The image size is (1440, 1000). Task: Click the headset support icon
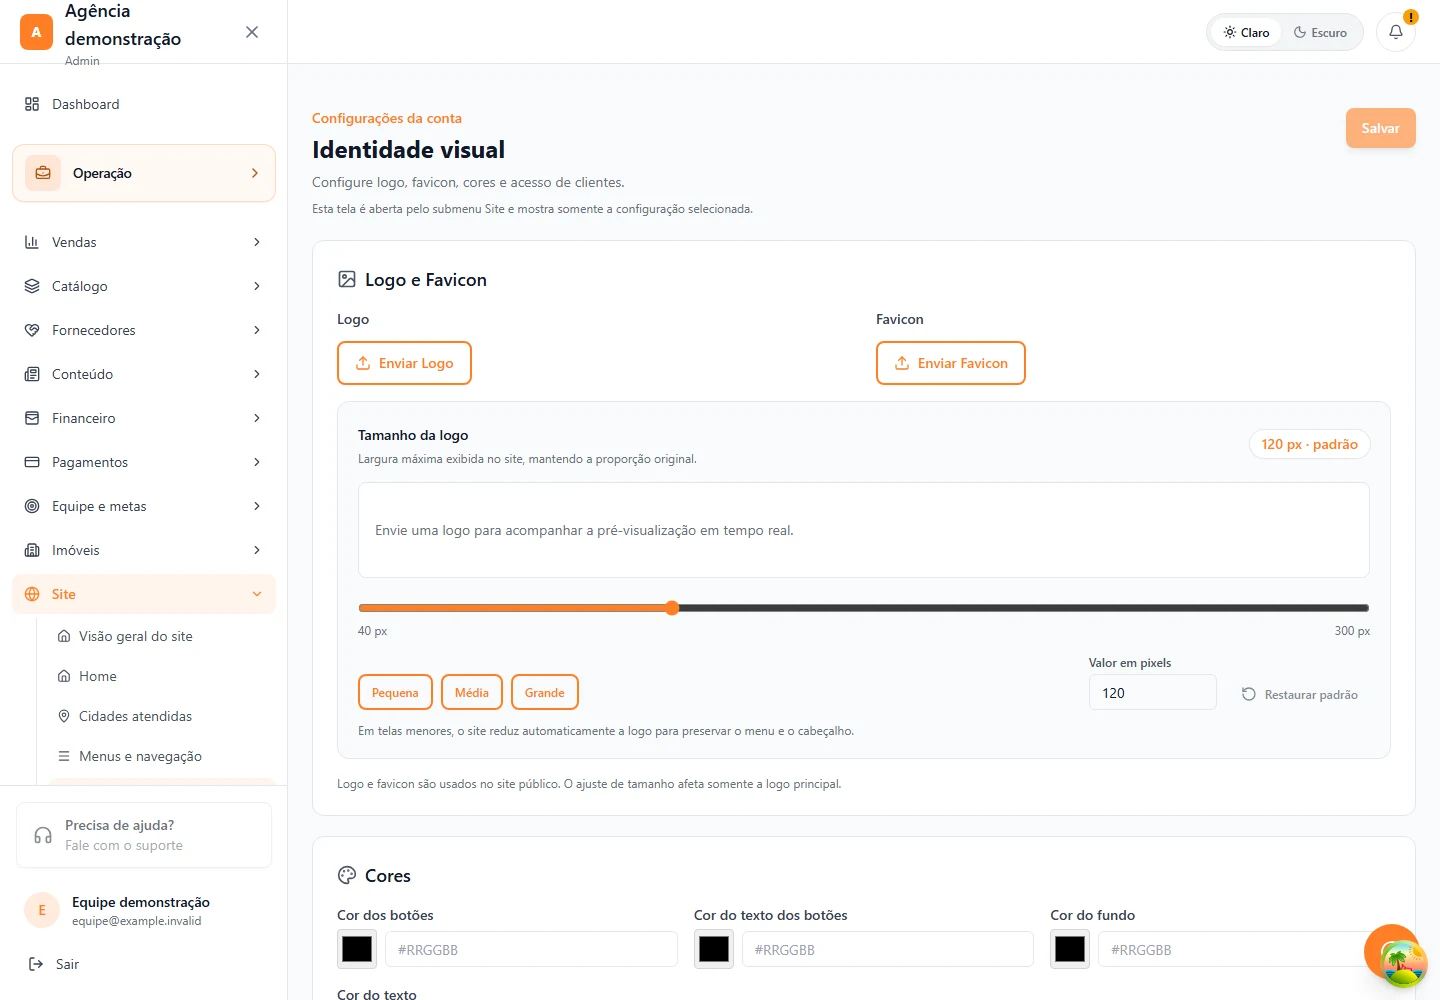[x=43, y=835]
